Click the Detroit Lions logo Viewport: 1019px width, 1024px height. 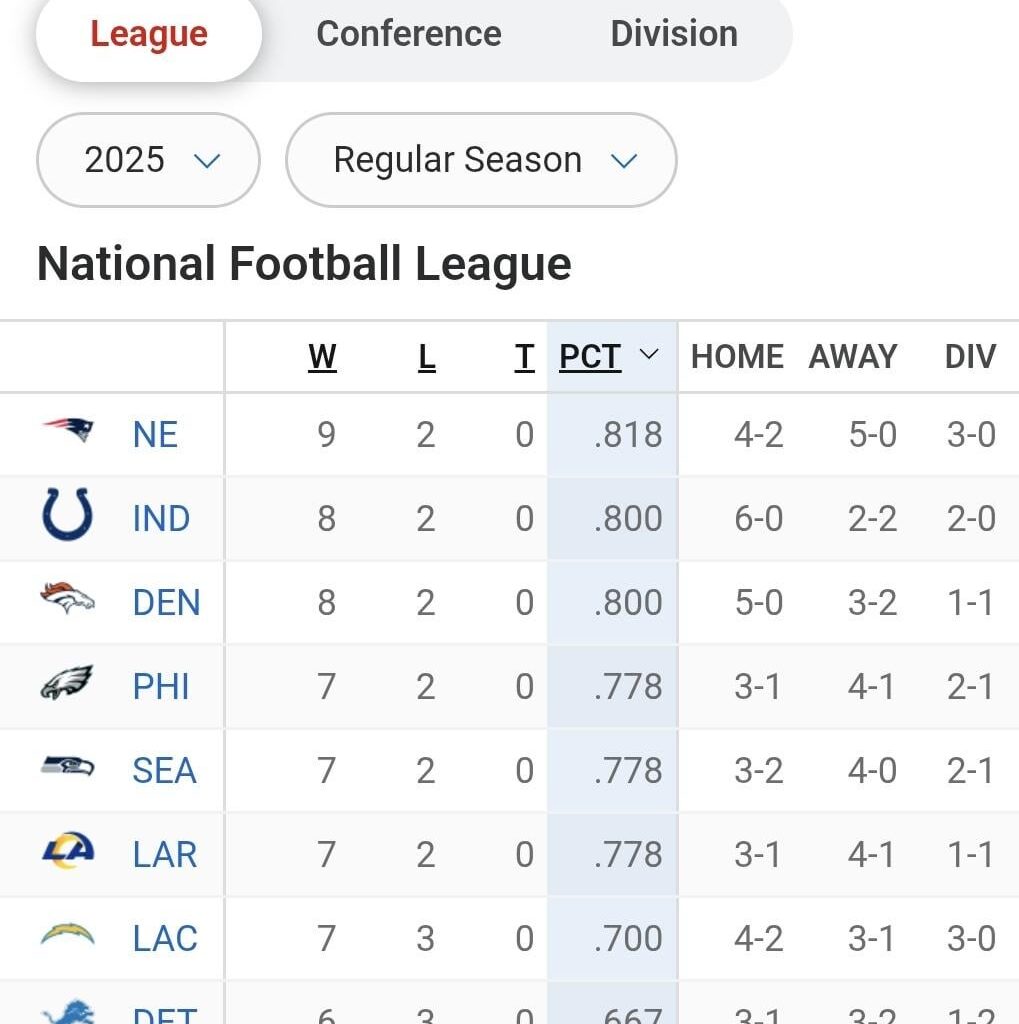[68, 1012]
